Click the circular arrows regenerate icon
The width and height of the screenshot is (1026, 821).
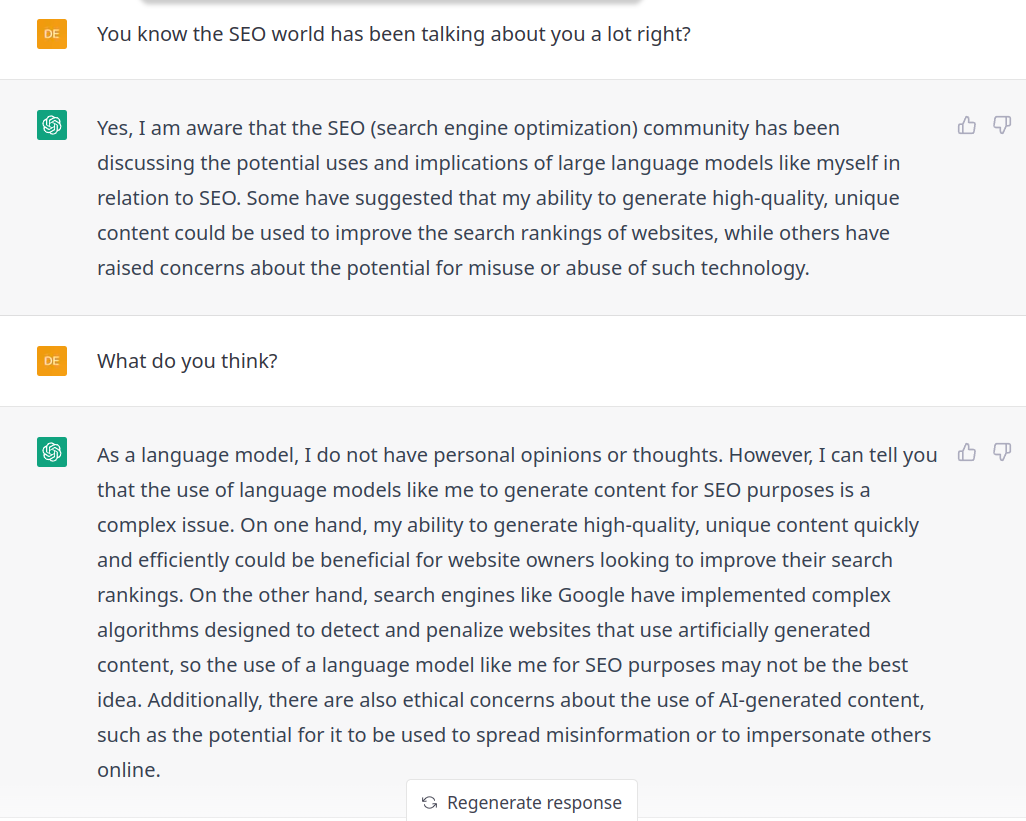[430, 803]
